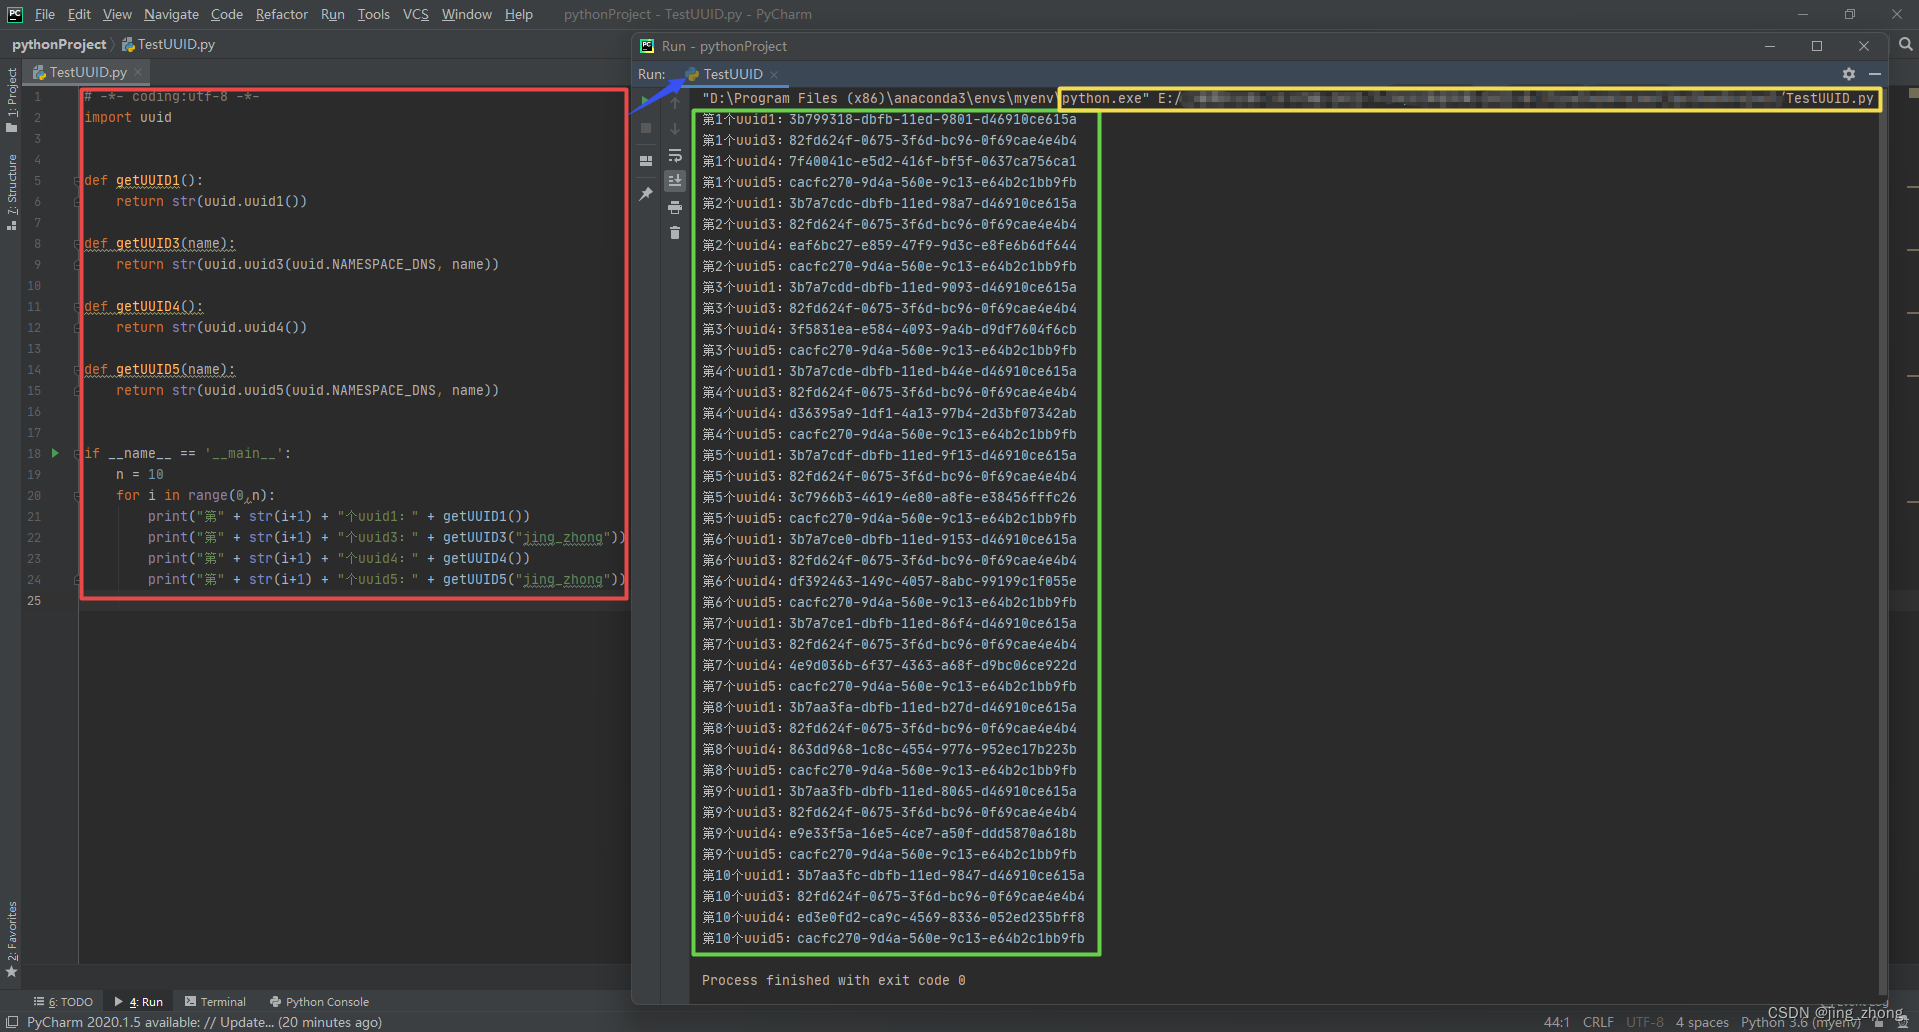Open the Edit menu
1919x1032 pixels.
[79, 14]
